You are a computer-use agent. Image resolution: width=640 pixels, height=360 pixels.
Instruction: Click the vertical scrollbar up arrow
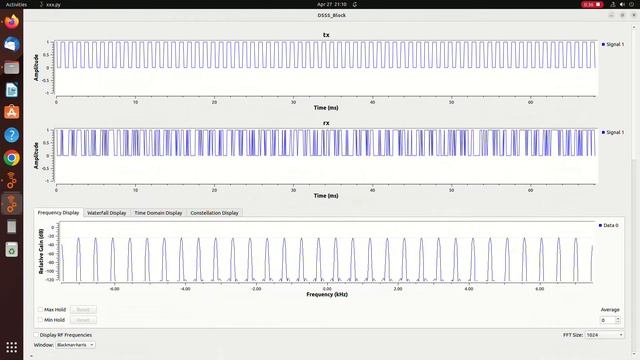[x=634, y=27]
